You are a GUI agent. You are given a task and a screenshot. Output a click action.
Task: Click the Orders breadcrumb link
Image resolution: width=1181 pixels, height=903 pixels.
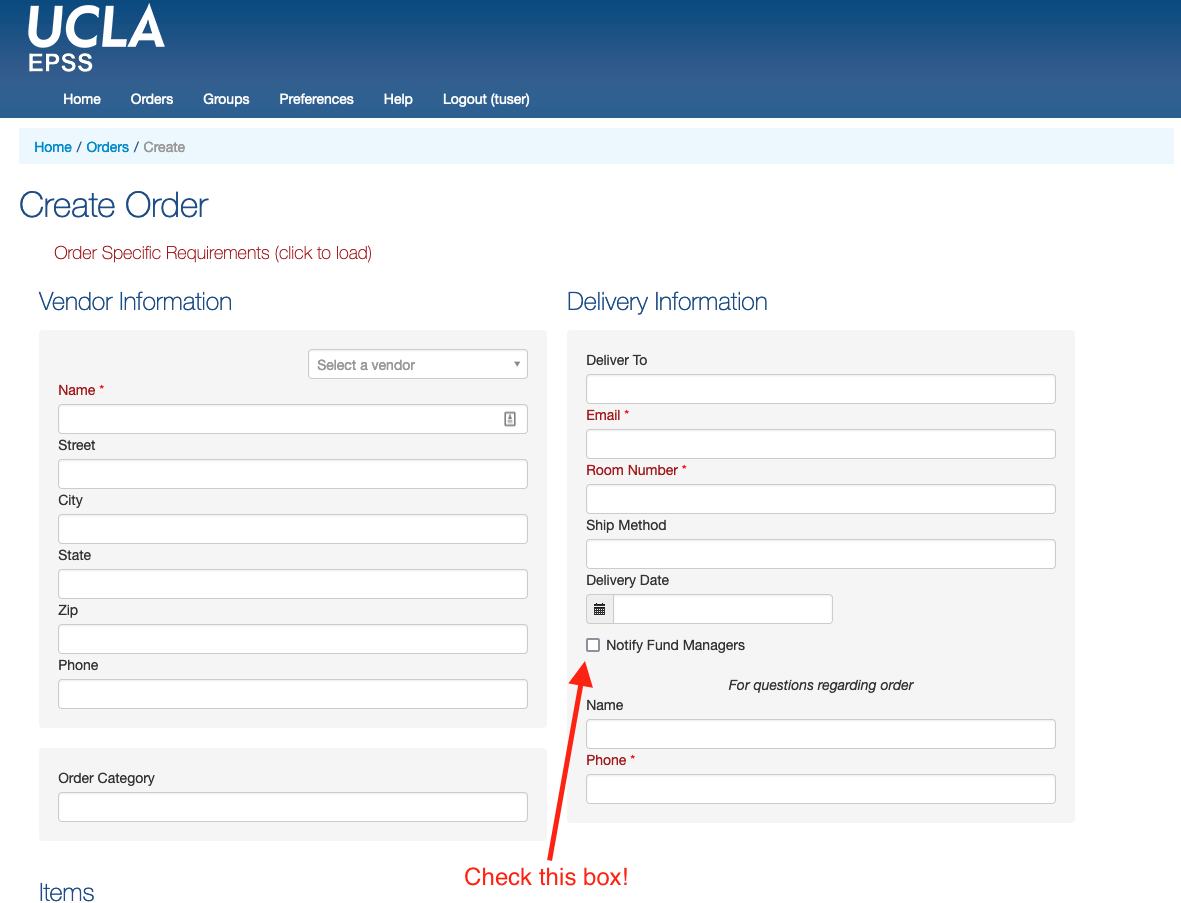(107, 147)
